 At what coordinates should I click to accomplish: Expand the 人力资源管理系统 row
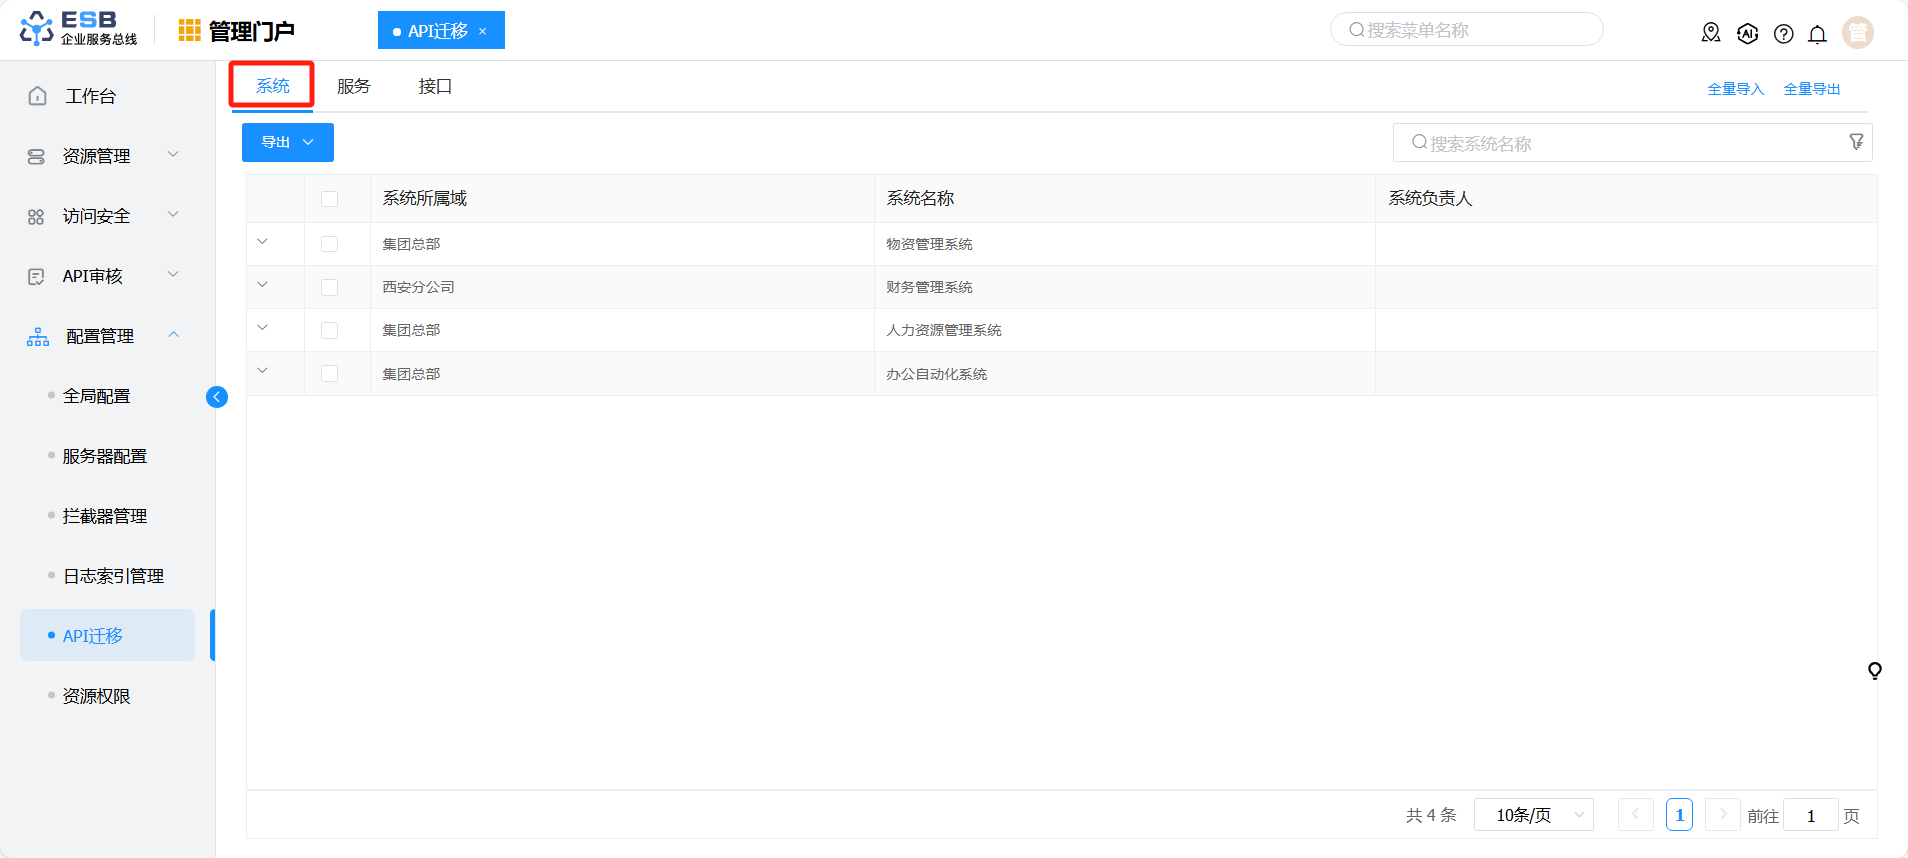point(263,328)
